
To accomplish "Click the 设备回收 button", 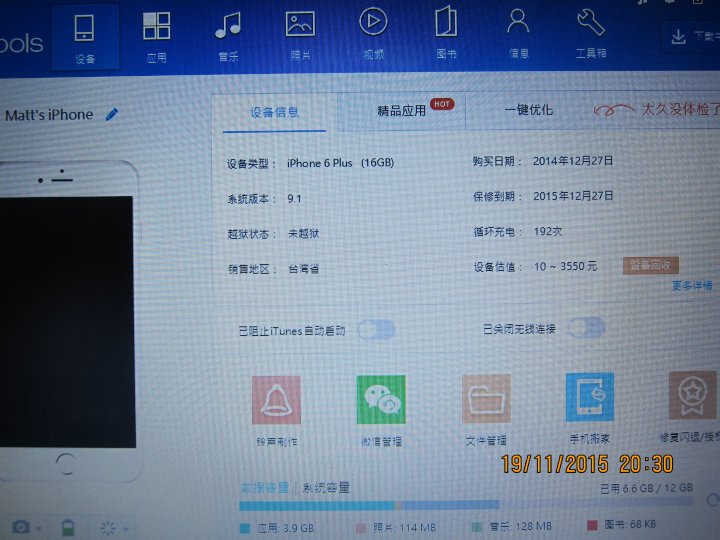I will point(651,265).
